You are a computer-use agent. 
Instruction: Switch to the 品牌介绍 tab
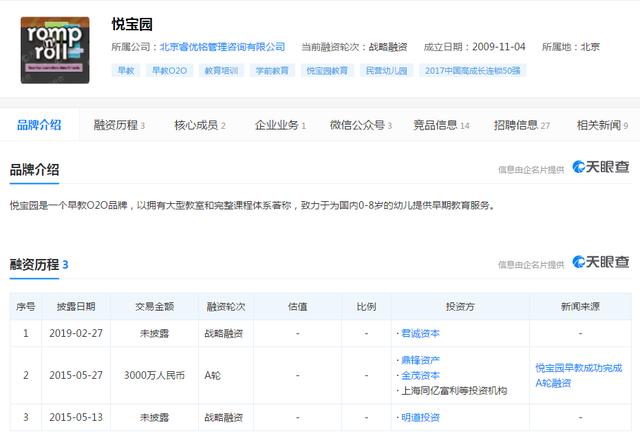click(39, 125)
